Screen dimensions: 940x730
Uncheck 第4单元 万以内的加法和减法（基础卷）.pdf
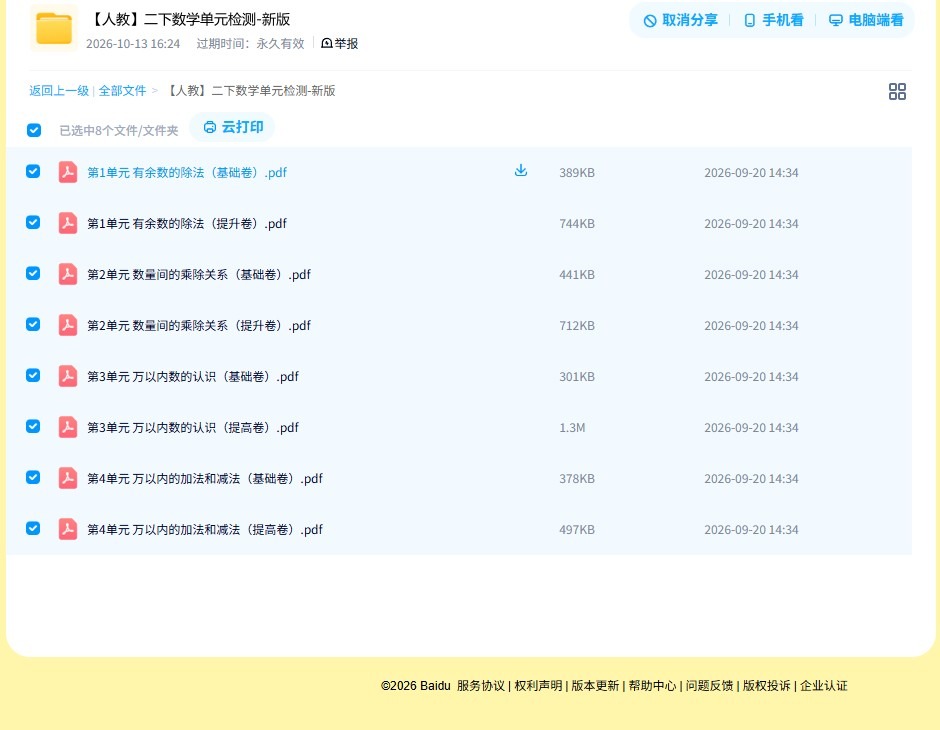pos(33,477)
